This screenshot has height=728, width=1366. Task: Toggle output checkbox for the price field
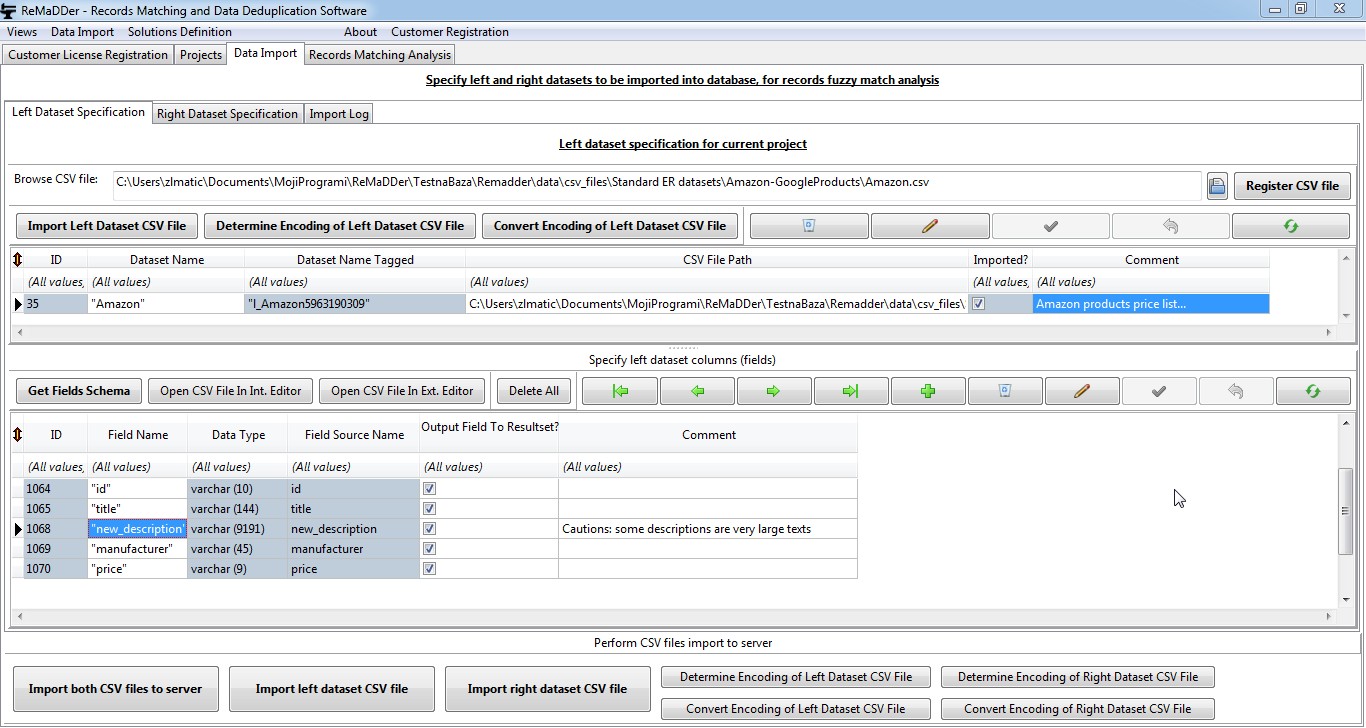pyautogui.click(x=430, y=569)
